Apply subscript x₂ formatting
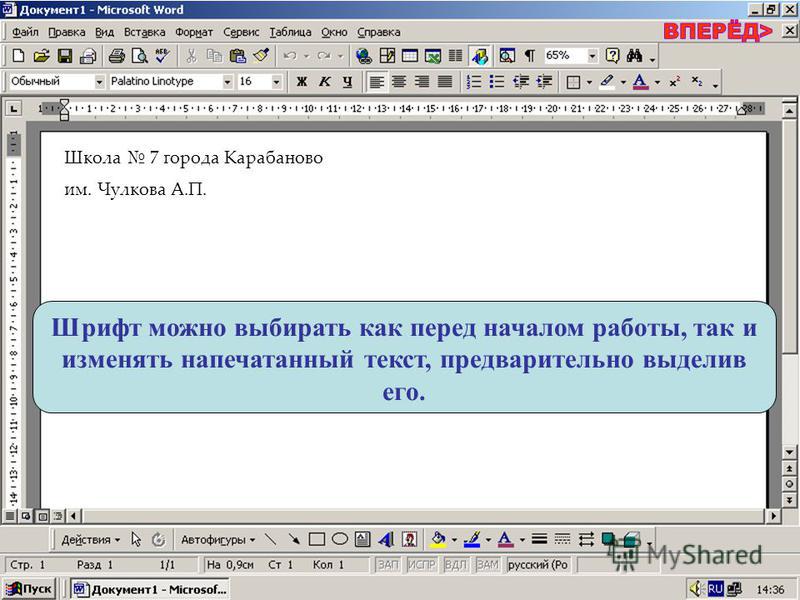Screen dimensions: 800x600 coord(697,82)
